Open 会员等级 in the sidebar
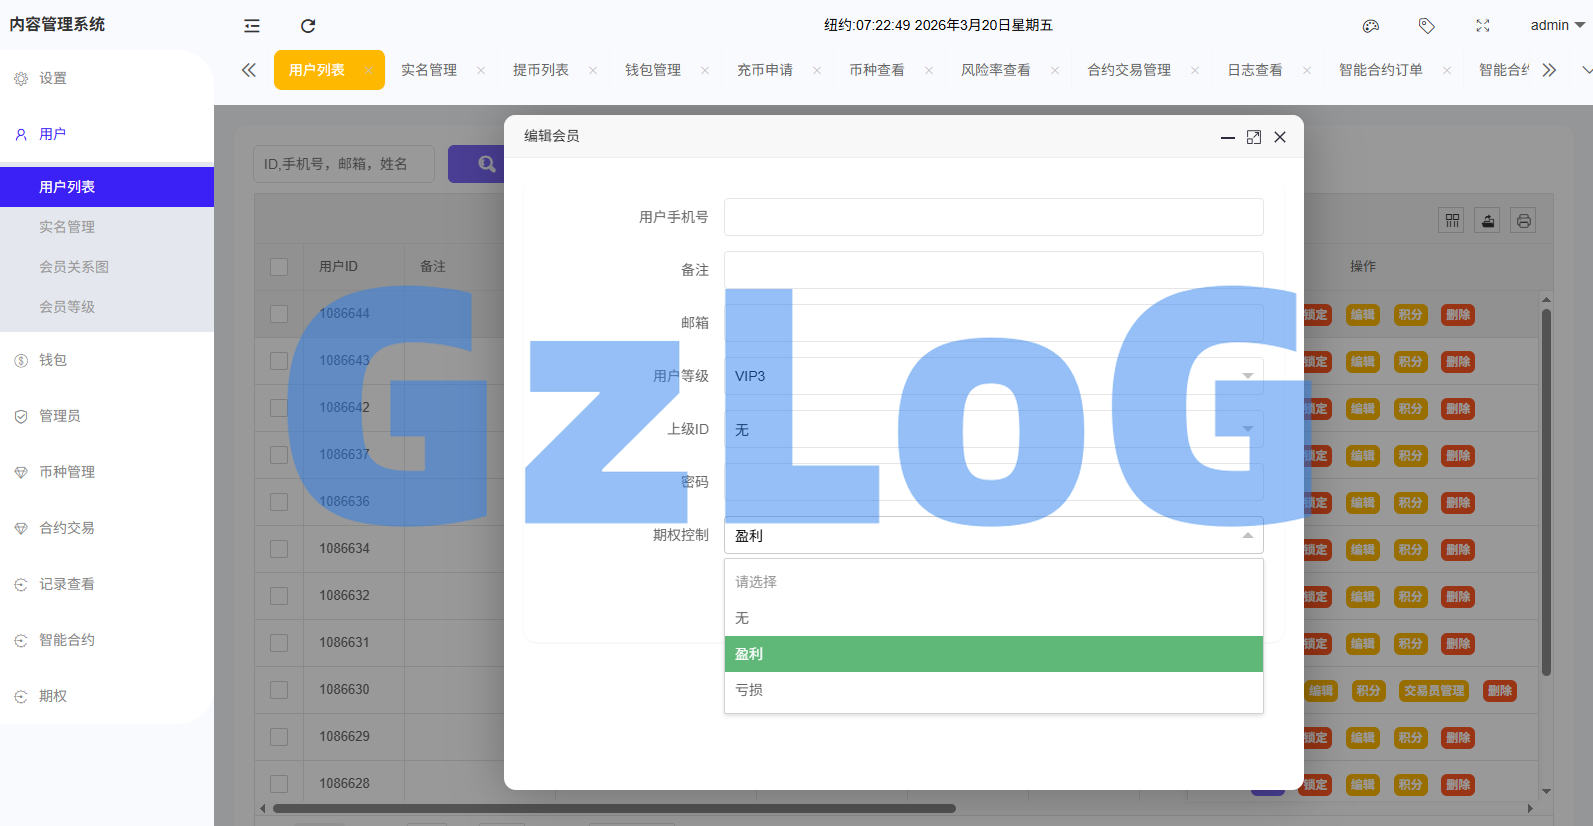 pyautogui.click(x=67, y=307)
